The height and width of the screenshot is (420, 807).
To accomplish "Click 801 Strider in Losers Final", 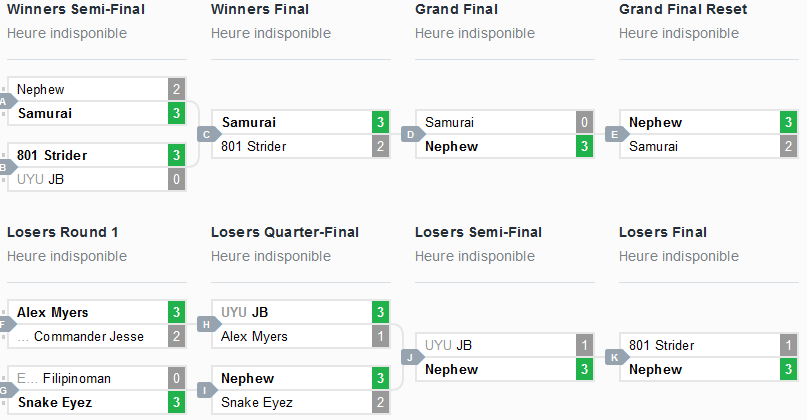I will tap(661, 345).
